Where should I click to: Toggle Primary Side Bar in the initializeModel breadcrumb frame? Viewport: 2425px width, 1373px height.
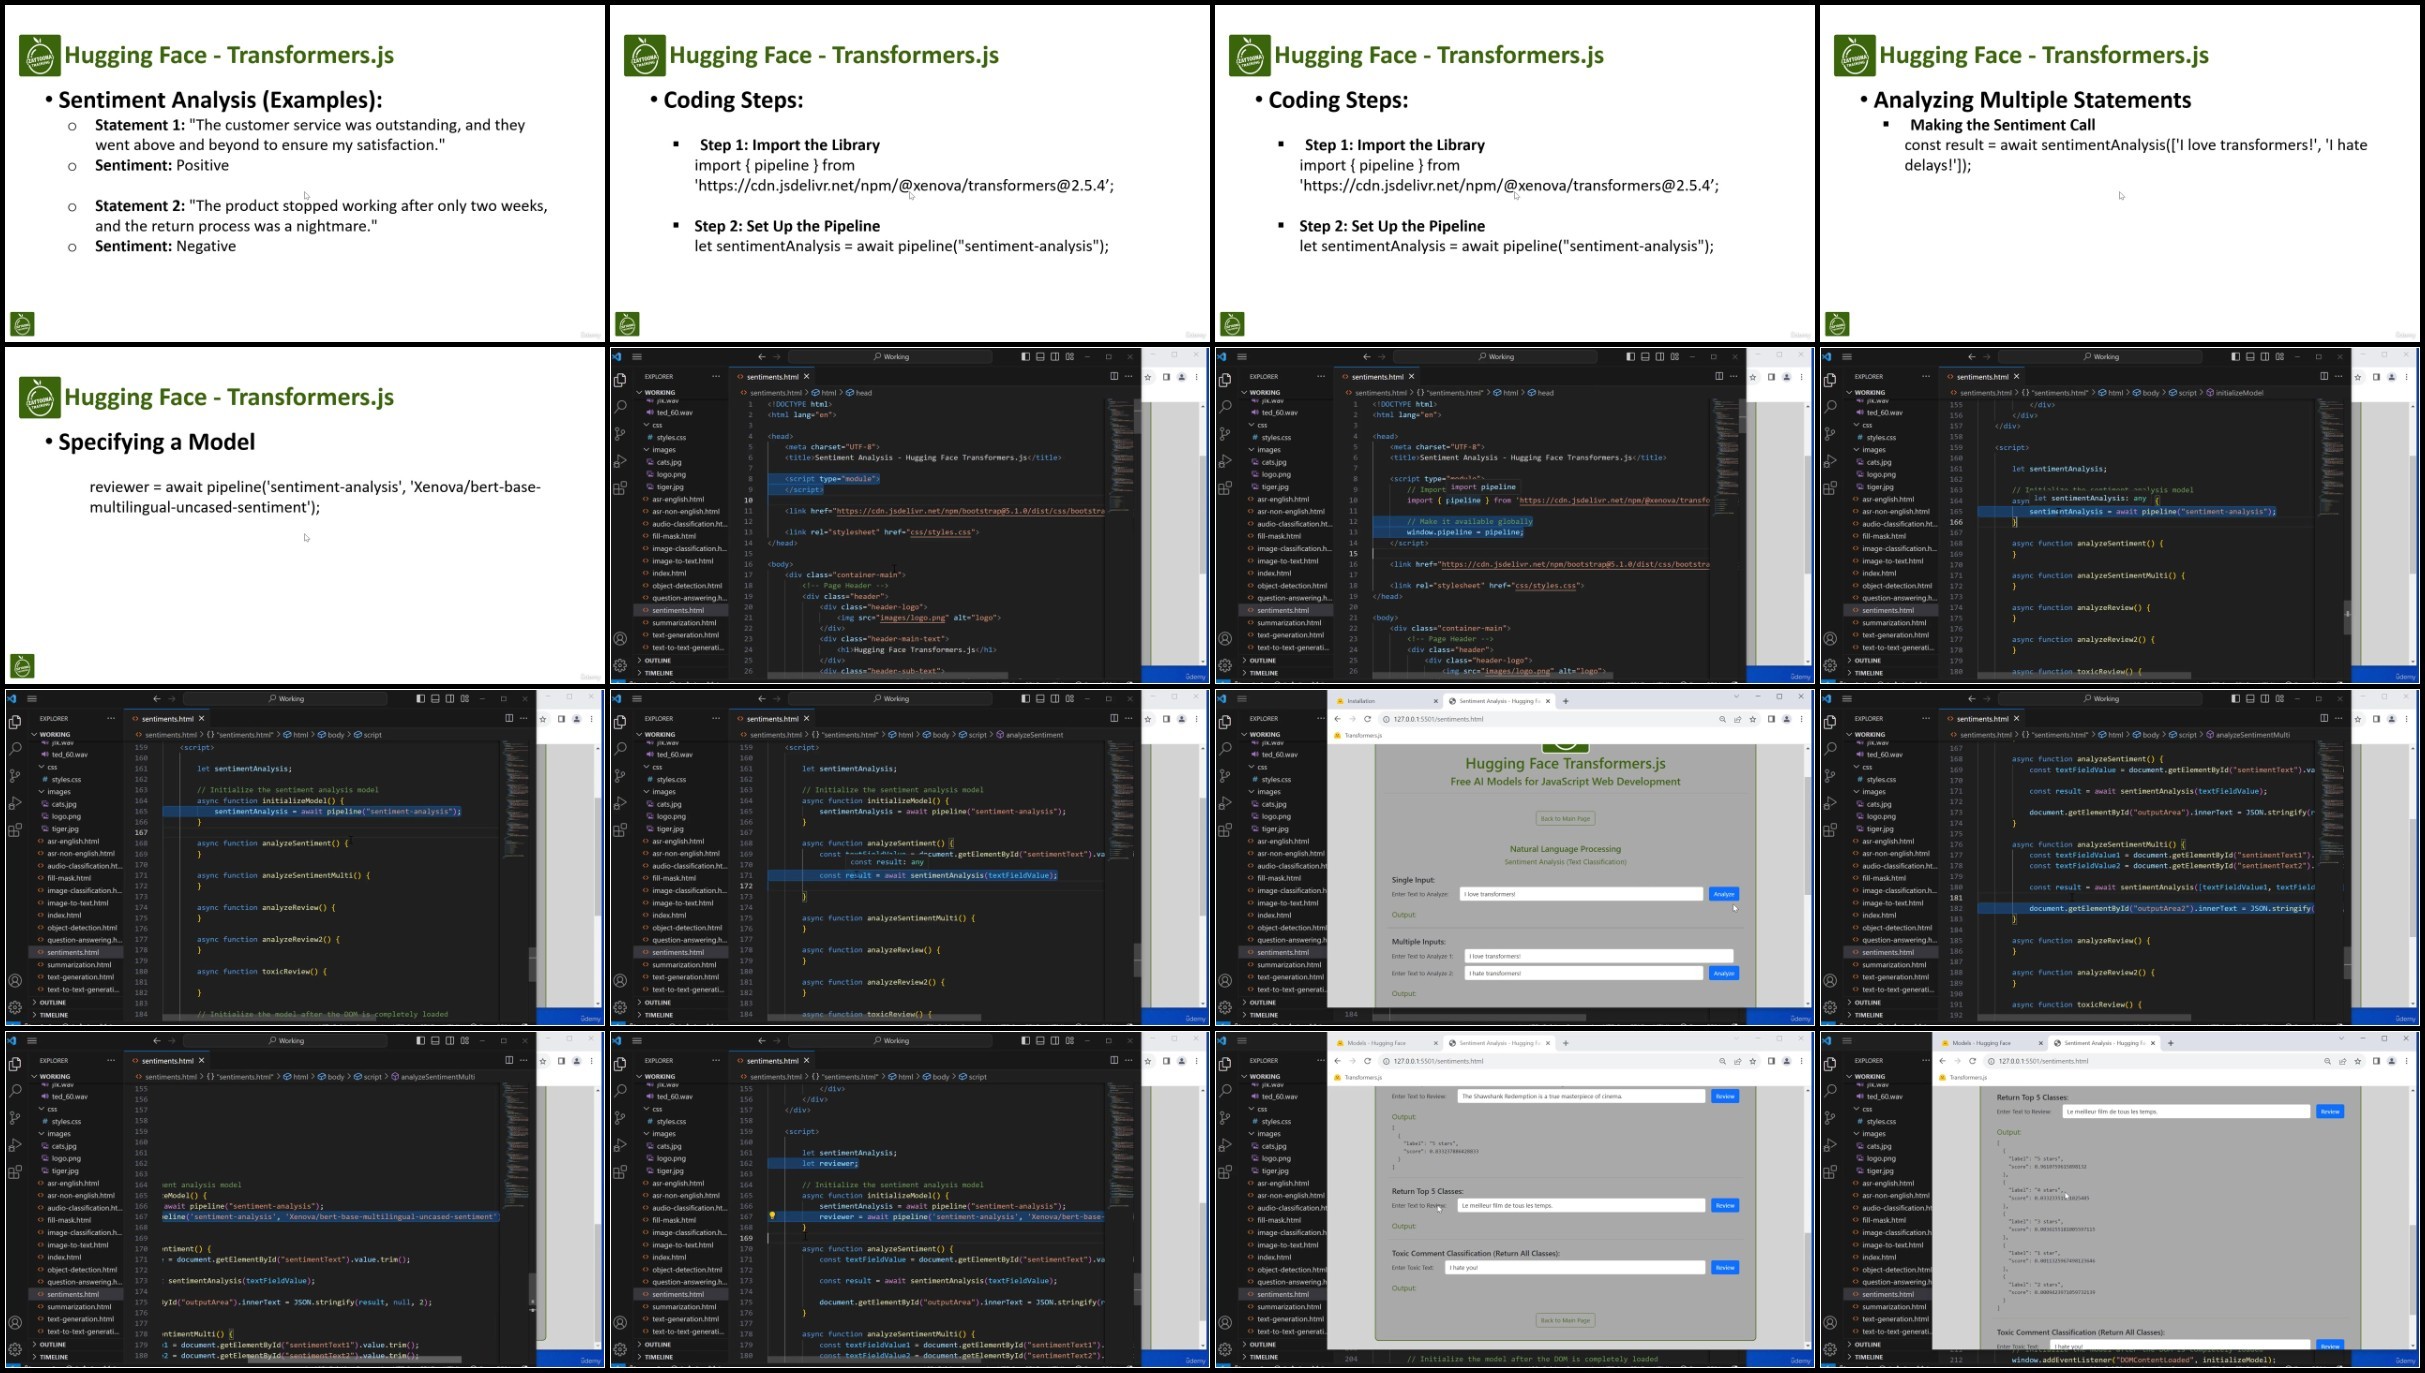[2235, 357]
